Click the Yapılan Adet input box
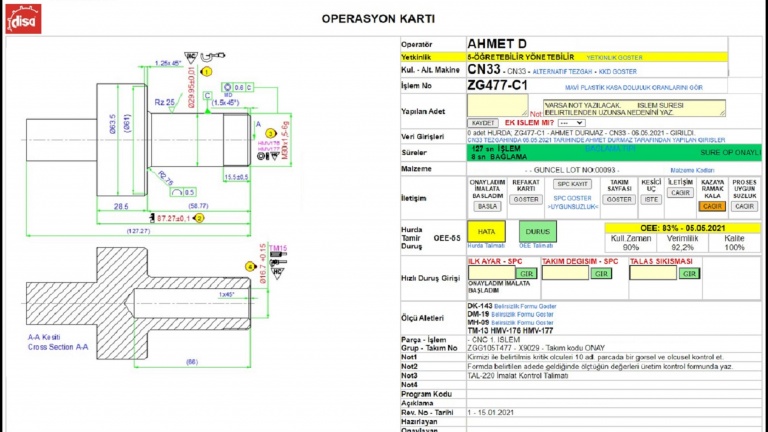Image resolution: width=768 pixels, height=432 pixels. tap(497, 105)
